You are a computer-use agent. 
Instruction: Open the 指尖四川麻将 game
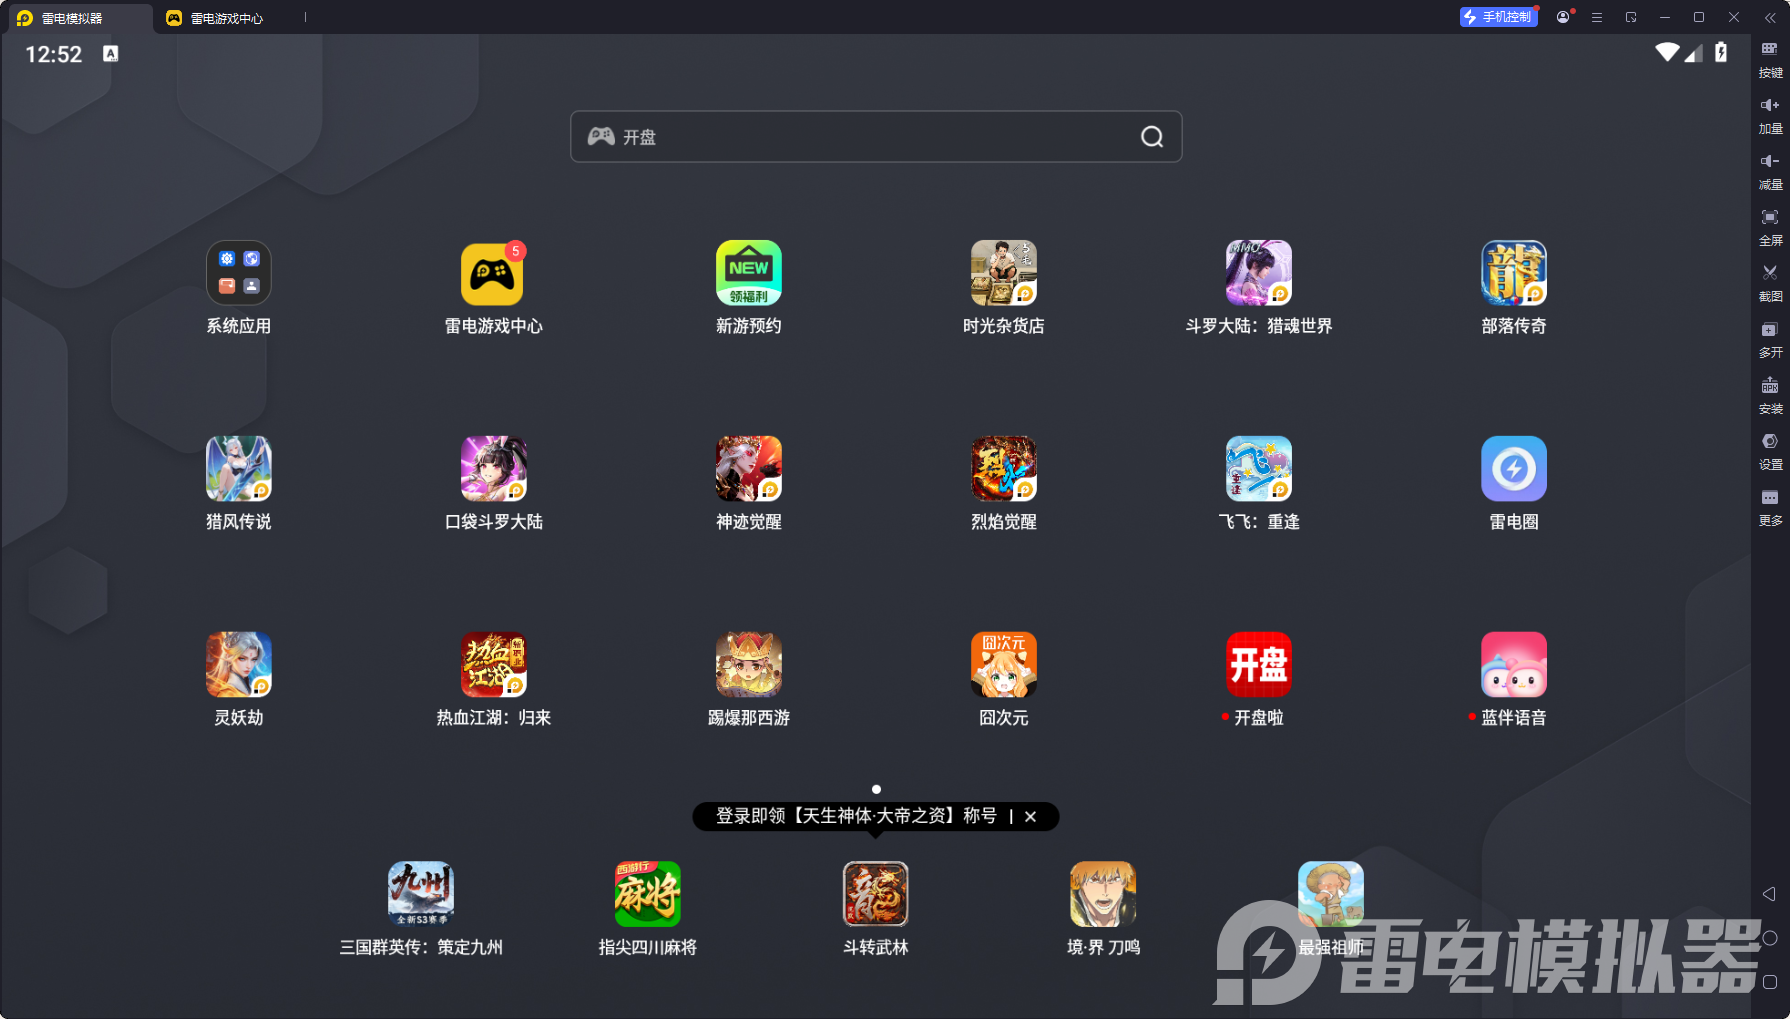coord(647,894)
